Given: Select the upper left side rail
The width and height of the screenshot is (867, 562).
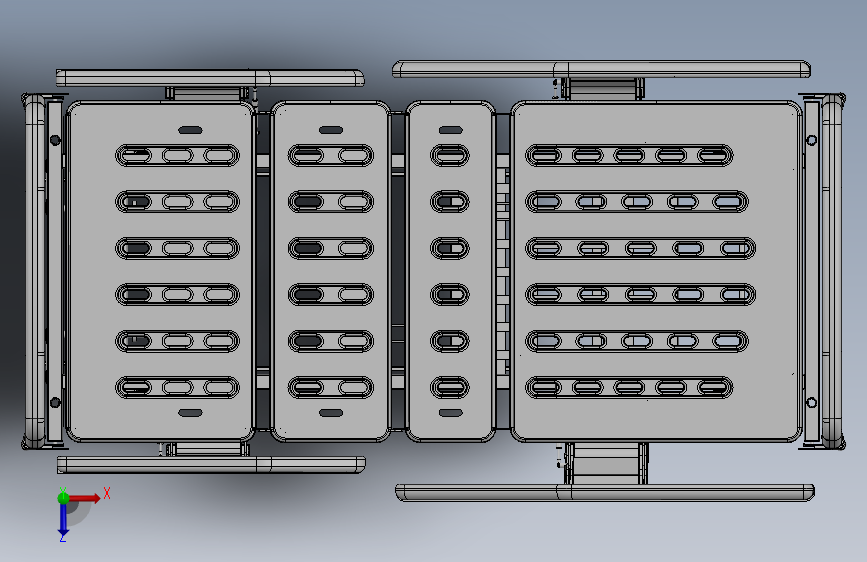Looking at the screenshot, I should 210,78.
